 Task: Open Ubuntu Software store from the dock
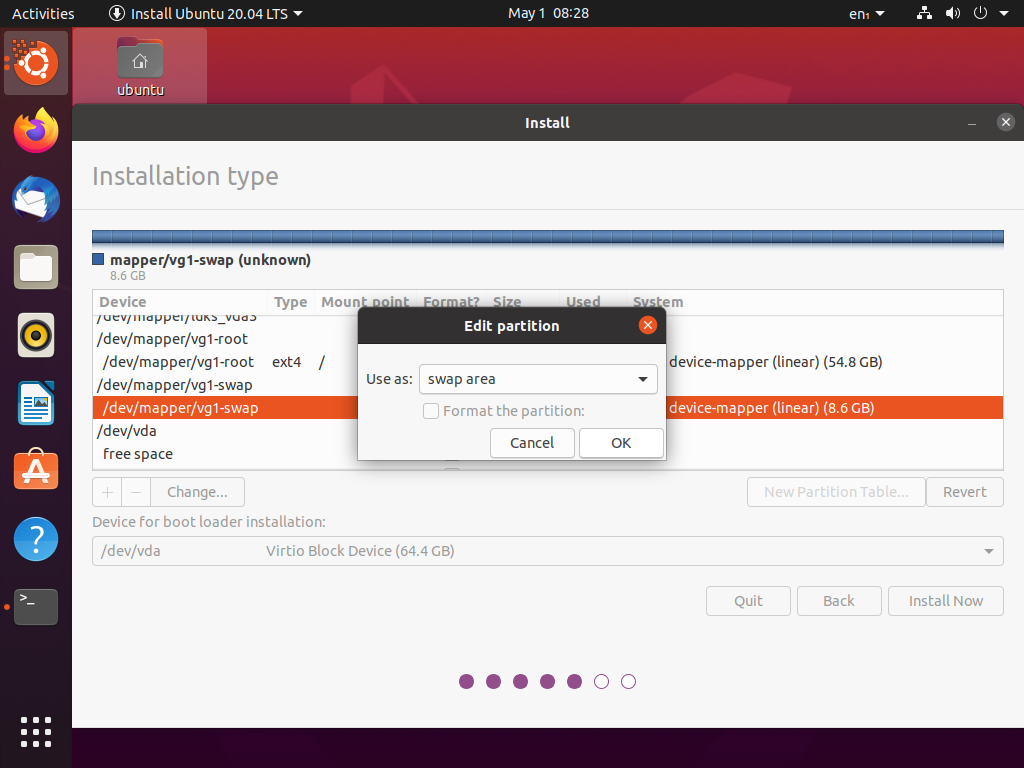click(x=36, y=470)
